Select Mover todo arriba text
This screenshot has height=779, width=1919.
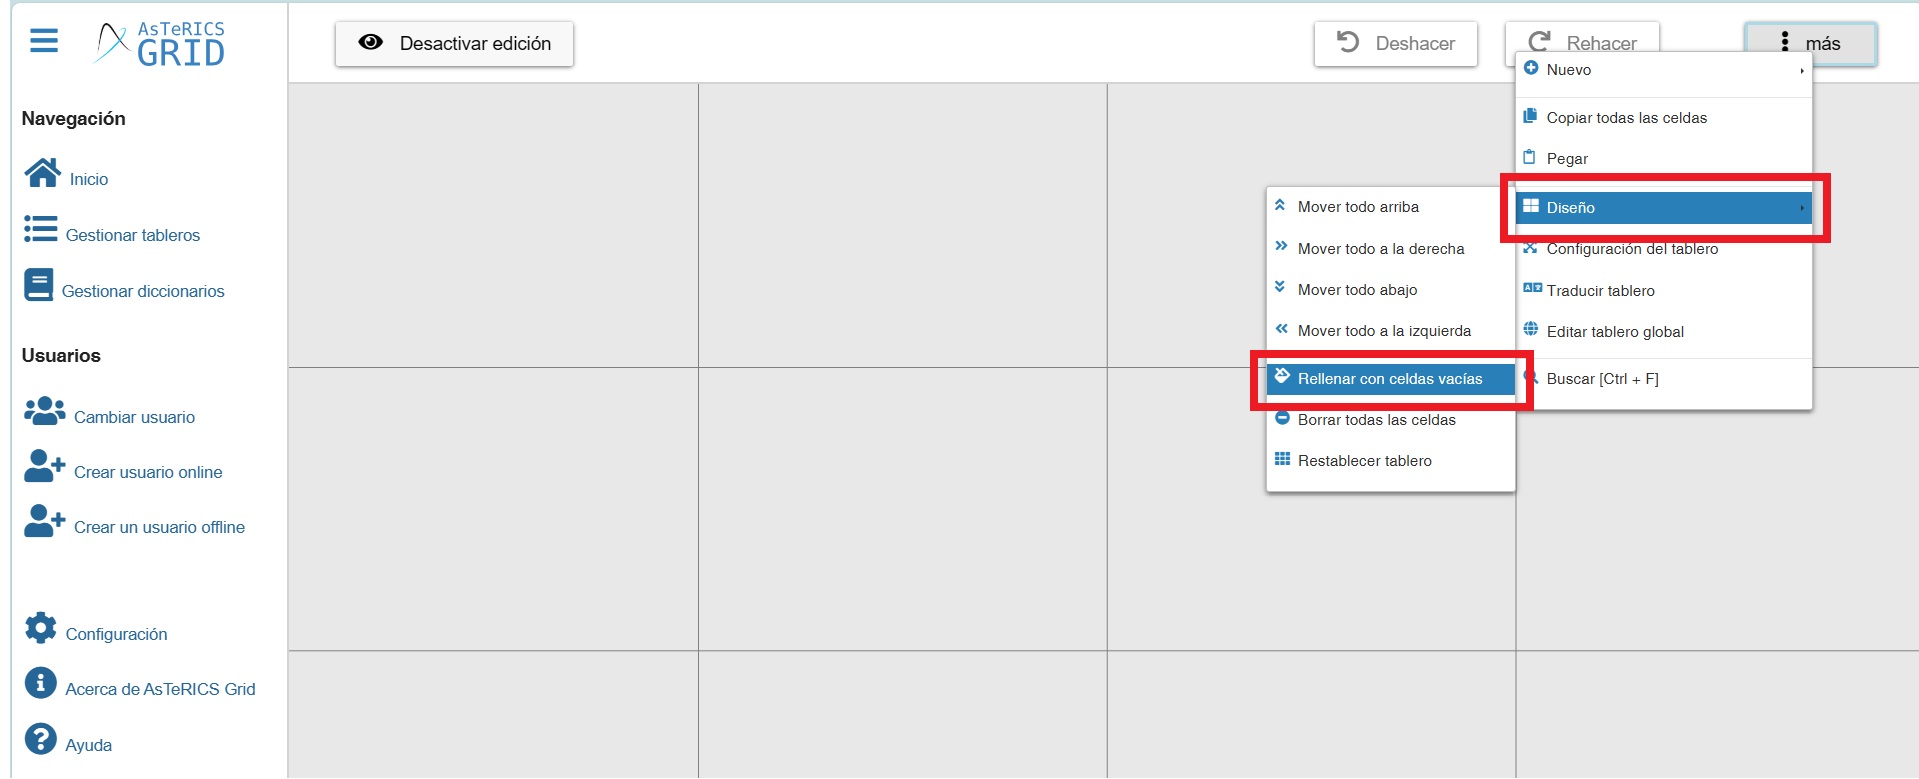pos(1358,207)
